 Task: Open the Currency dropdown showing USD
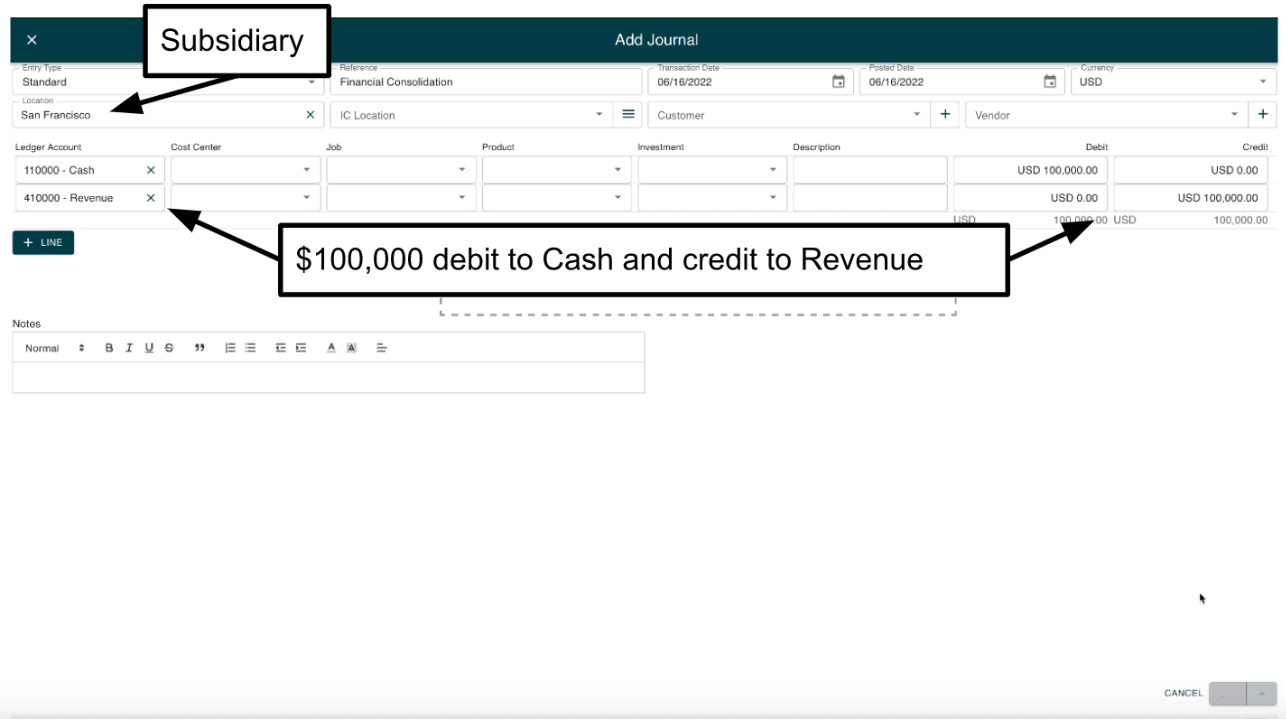(x=1262, y=81)
